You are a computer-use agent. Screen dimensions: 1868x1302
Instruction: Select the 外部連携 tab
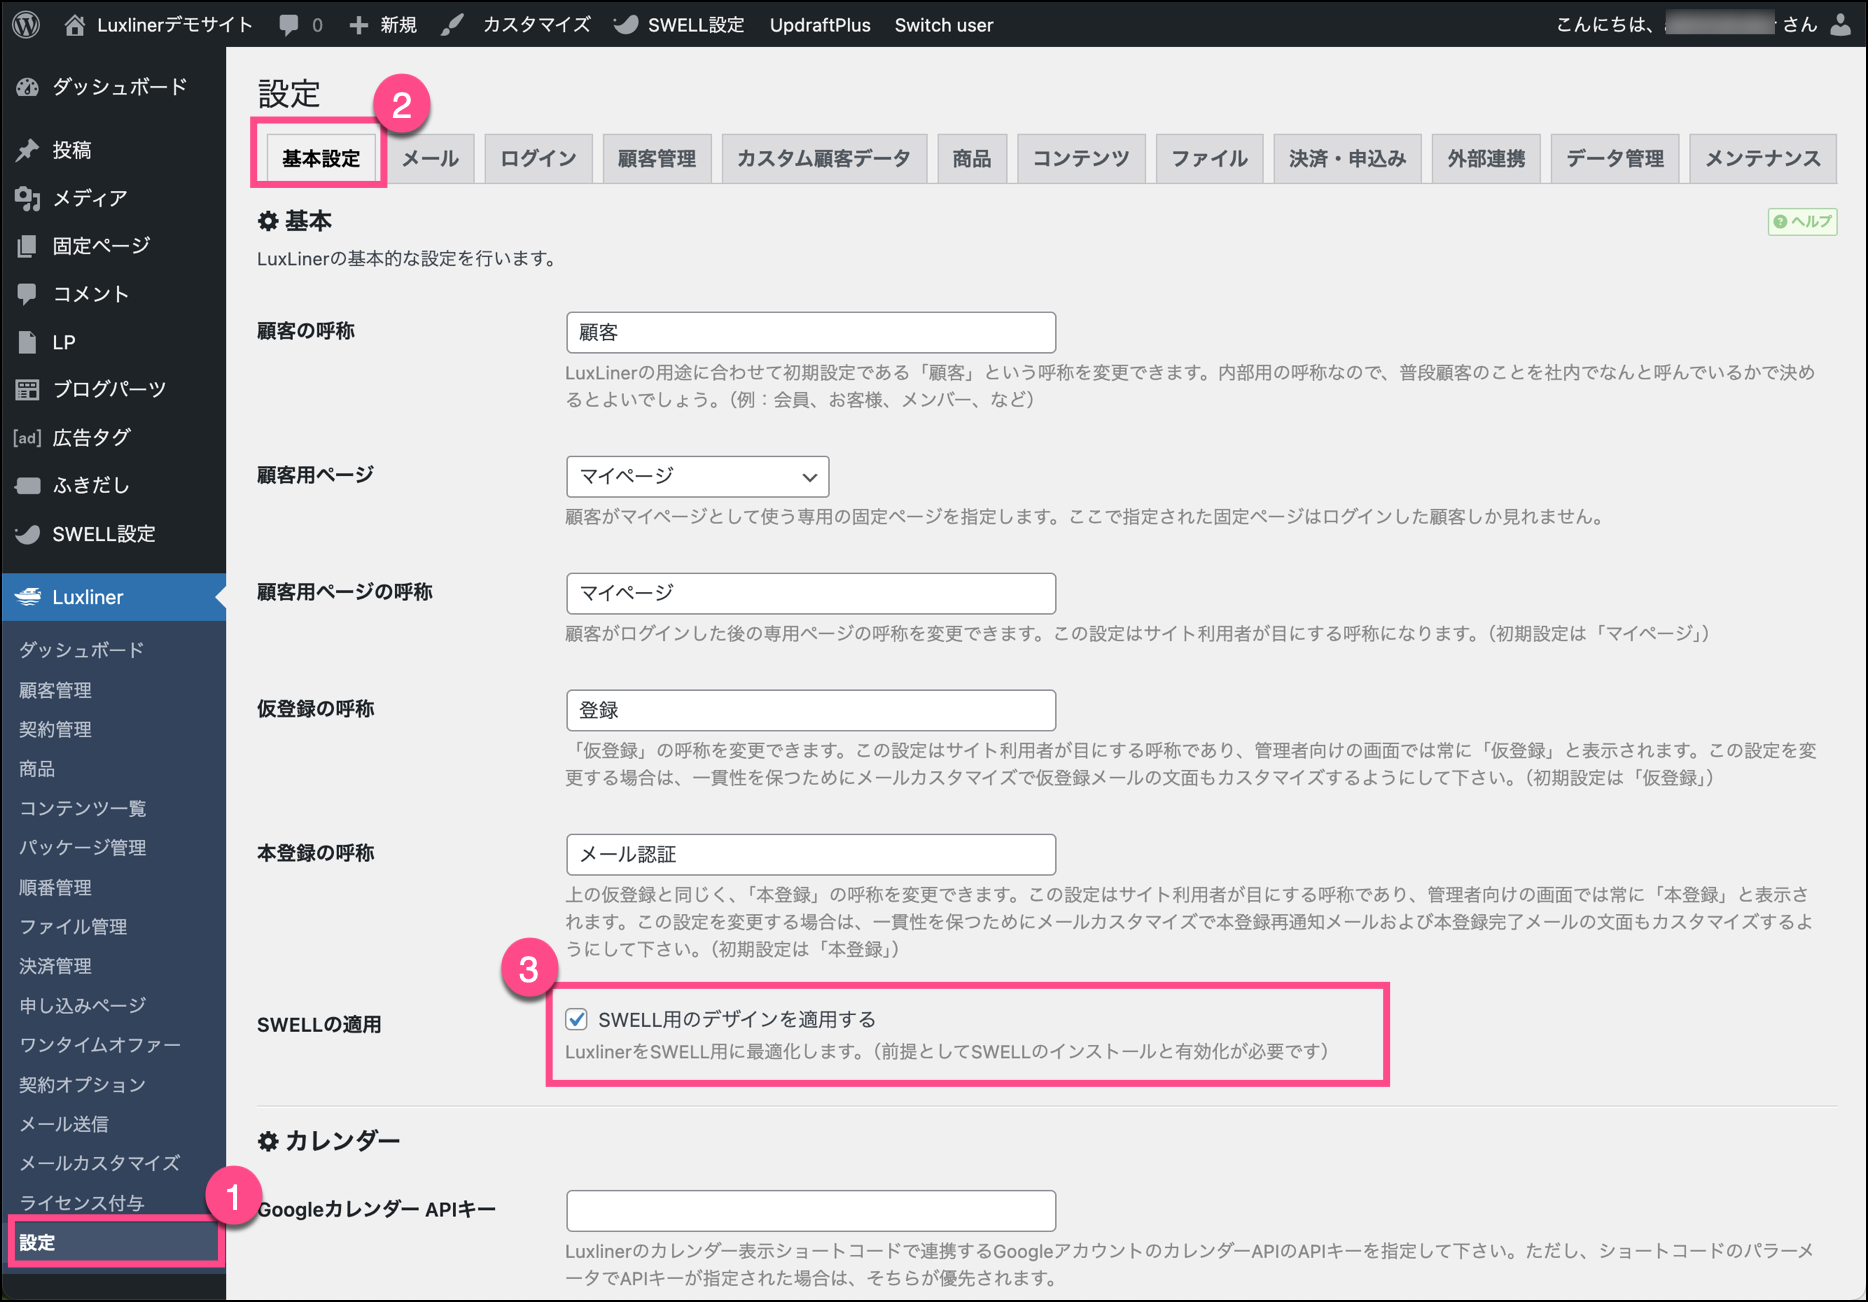coord(1485,159)
